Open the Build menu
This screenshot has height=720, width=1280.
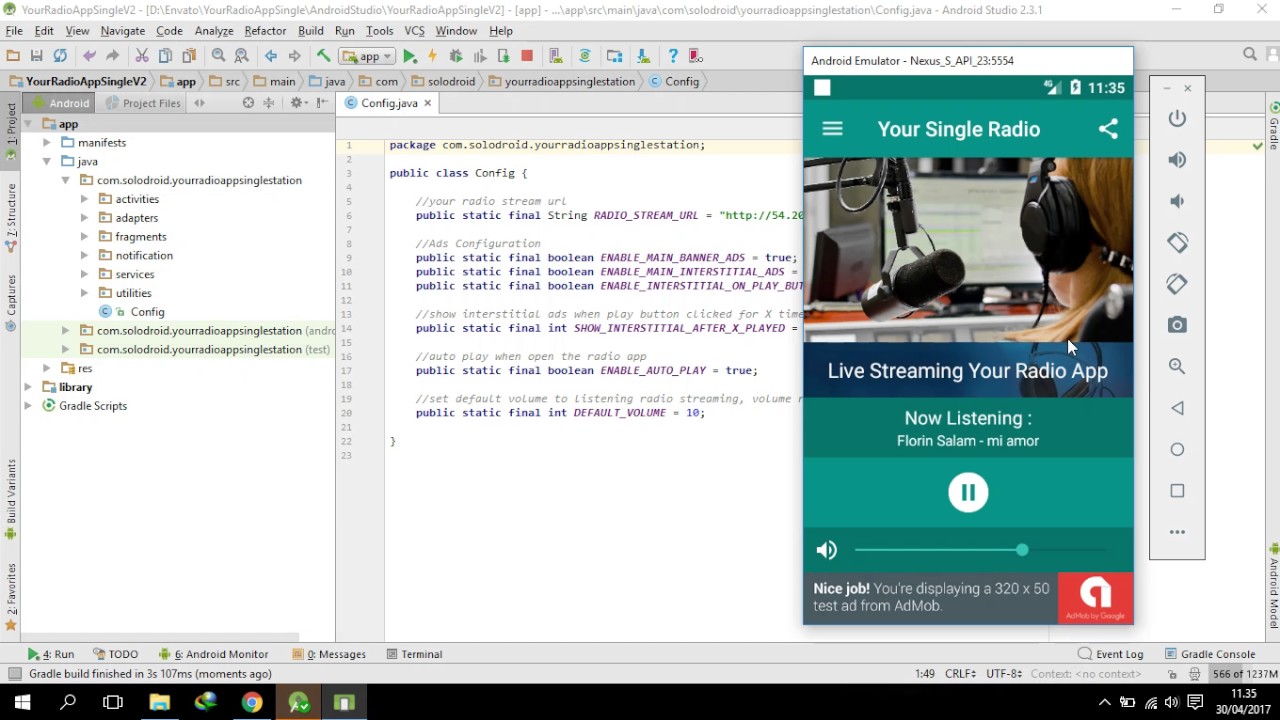tap(311, 31)
